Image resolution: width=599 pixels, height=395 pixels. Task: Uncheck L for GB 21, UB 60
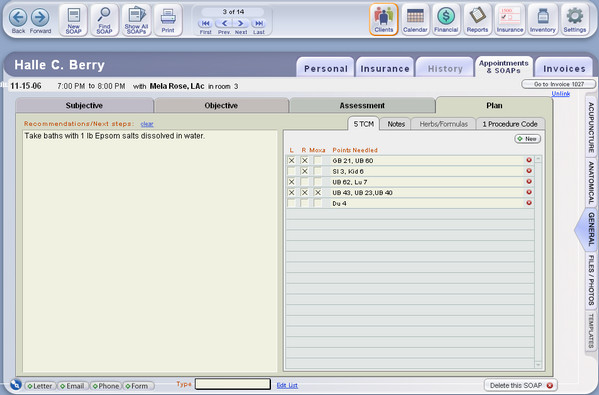[x=291, y=161]
